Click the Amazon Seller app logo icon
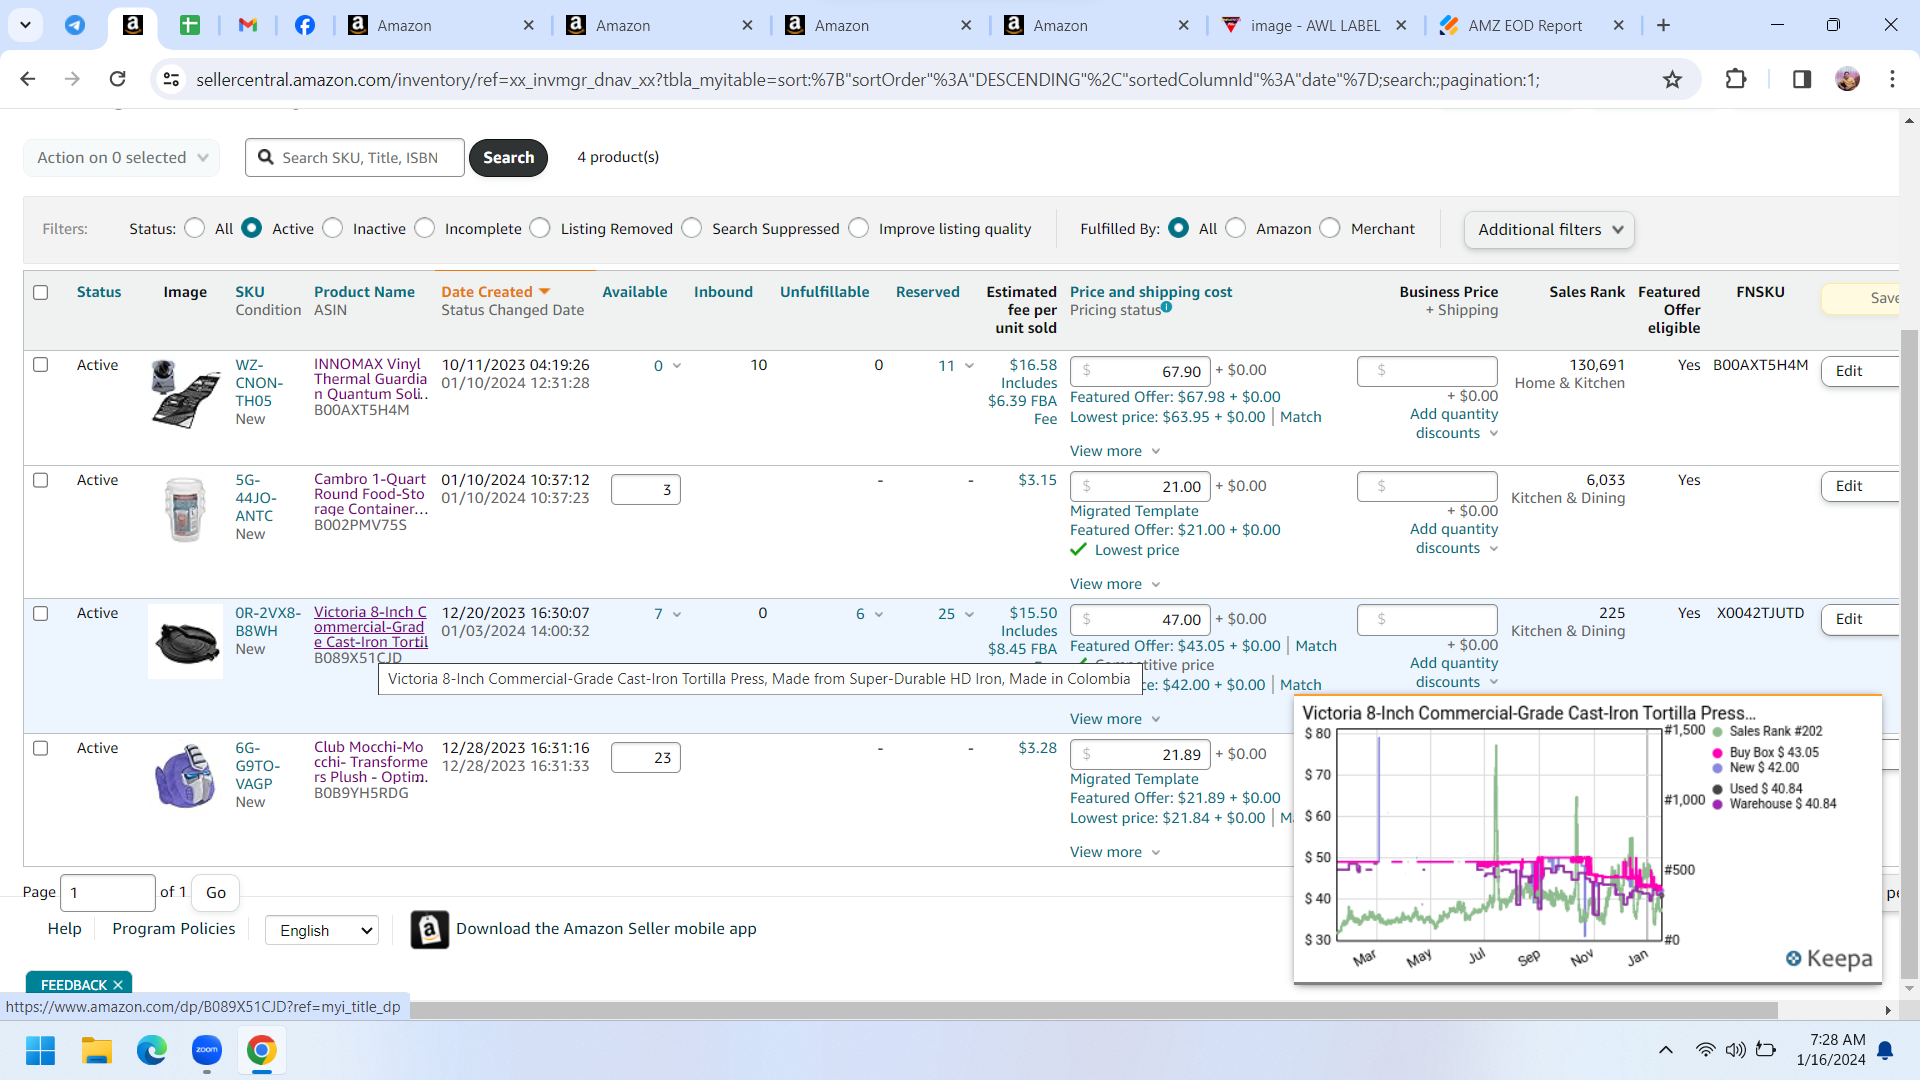Image resolution: width=1920 pixels, height=1080 pixels. [430, 929]
